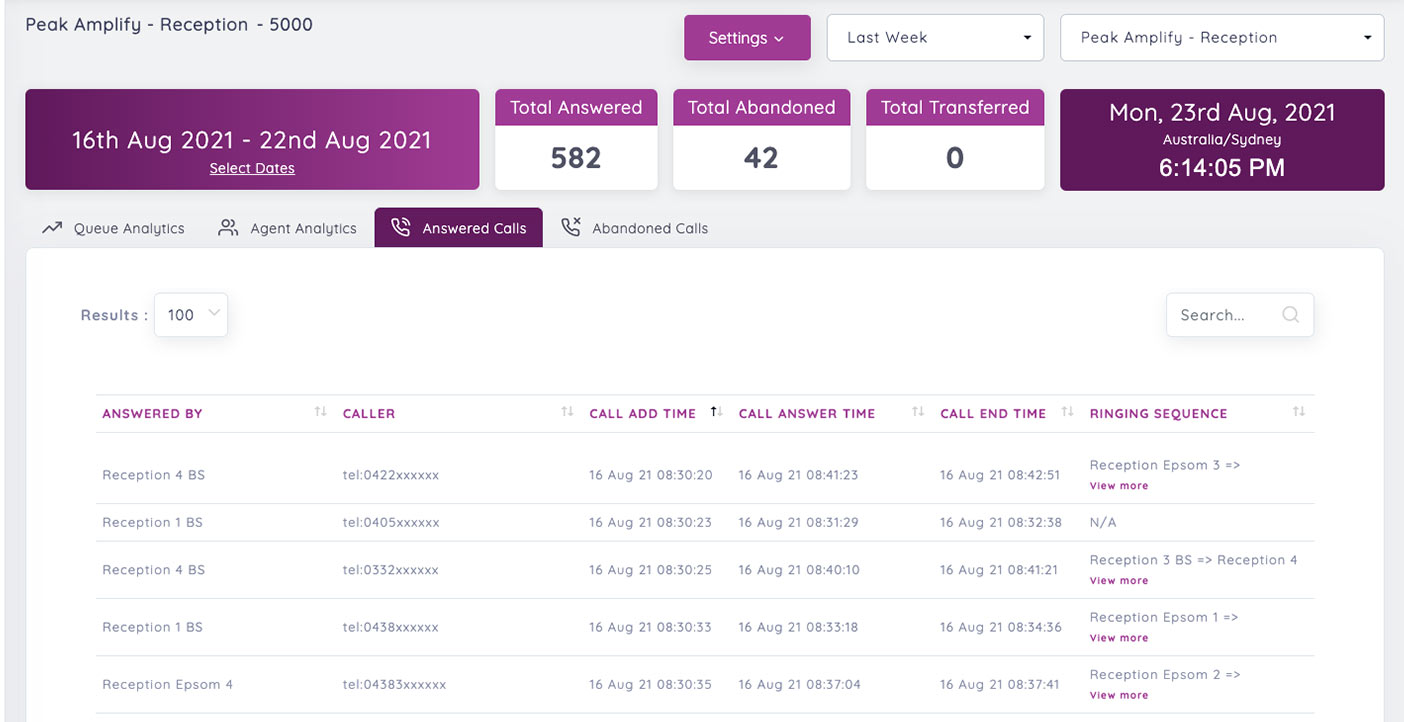Click inside the Search field
Viewport: 1404px width, 722px height.
click(x=1225, y=314)
